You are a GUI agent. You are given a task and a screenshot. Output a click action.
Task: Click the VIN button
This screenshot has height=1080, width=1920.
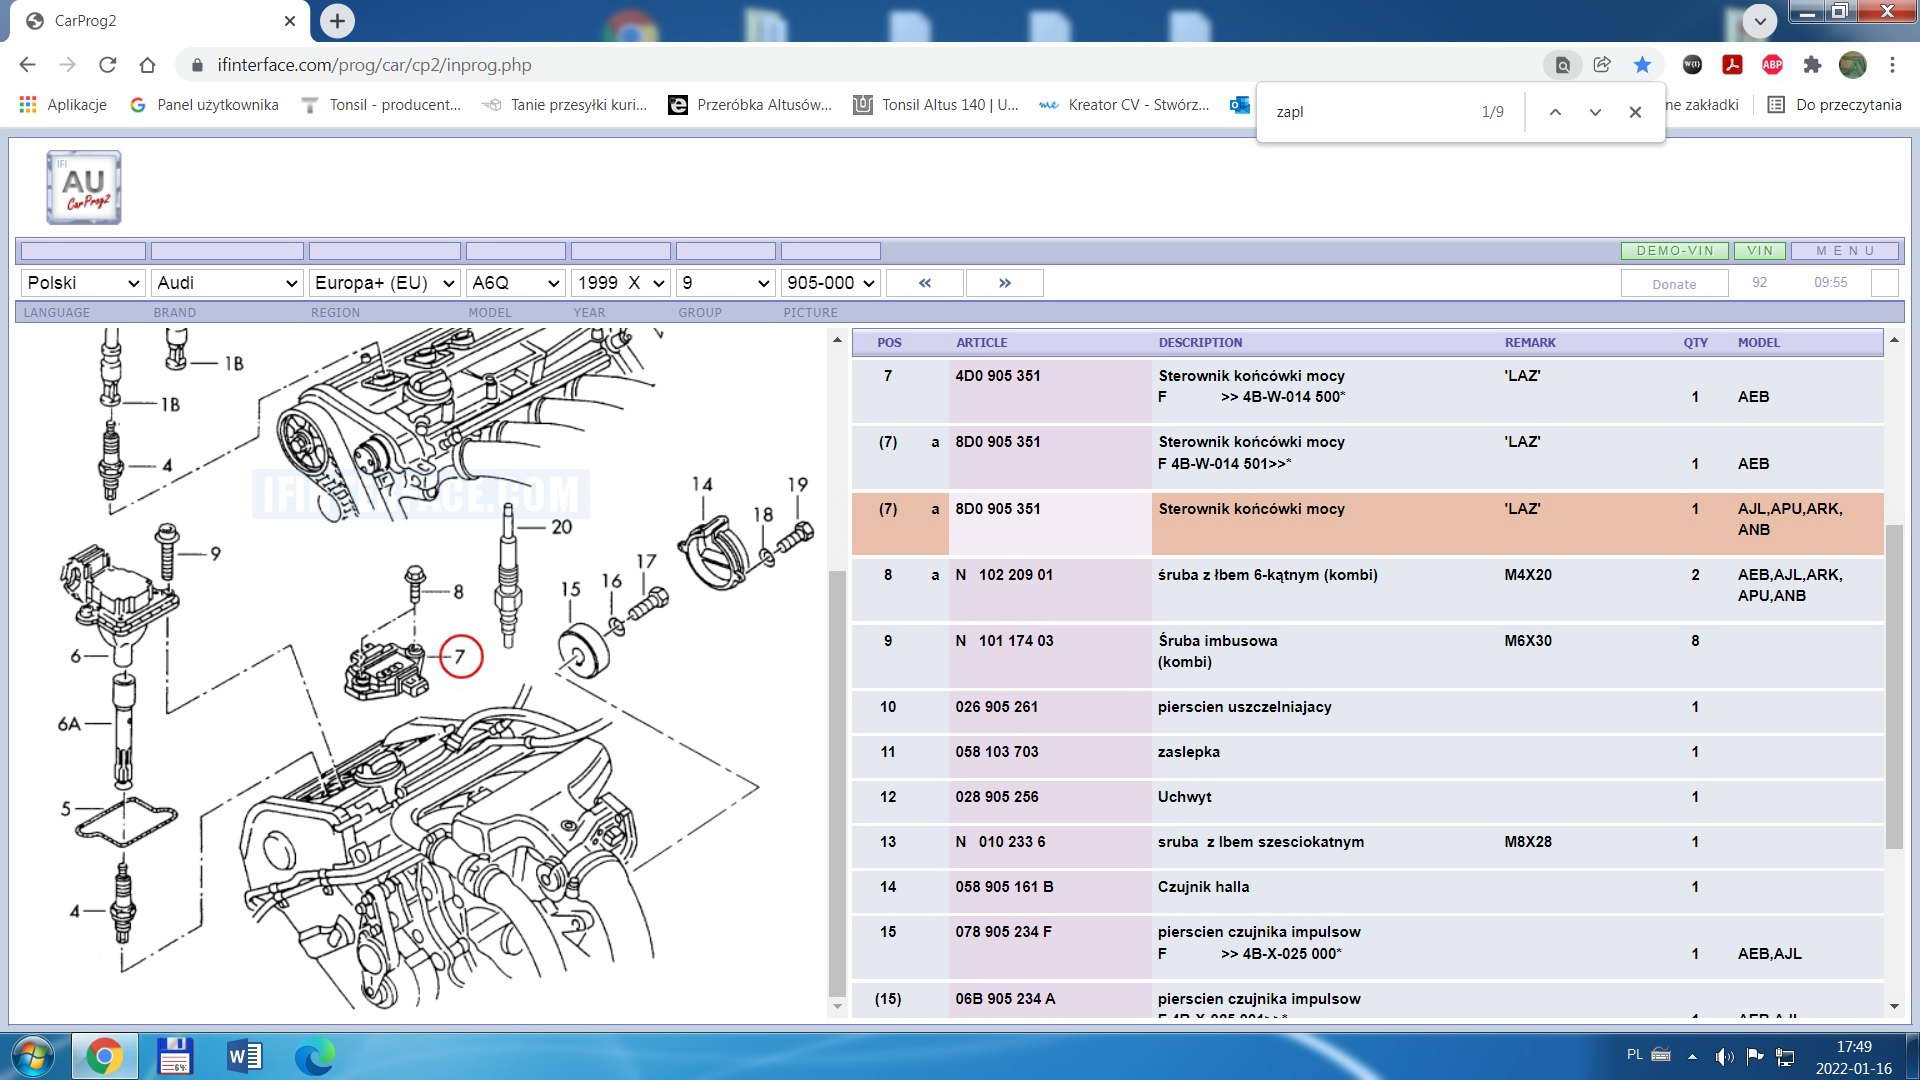pyautogui.click(x=1760, y=251)
